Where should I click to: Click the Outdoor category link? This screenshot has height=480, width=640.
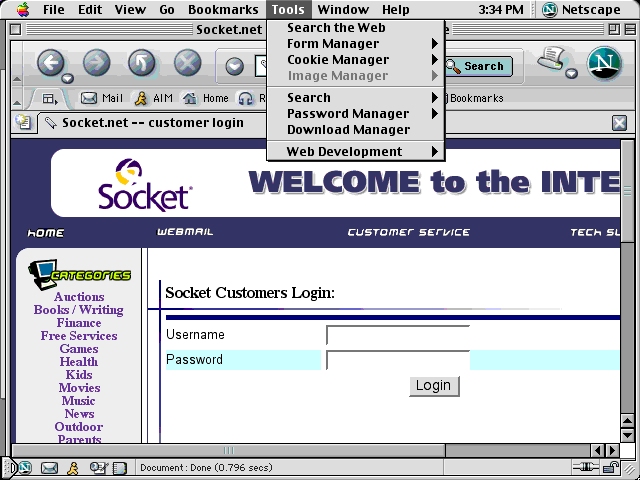(x=79, y=427)
